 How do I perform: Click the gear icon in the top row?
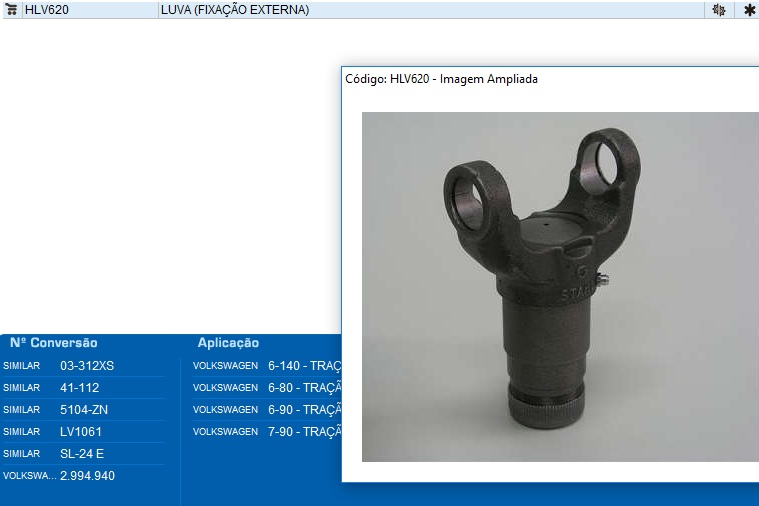(718, 10)
